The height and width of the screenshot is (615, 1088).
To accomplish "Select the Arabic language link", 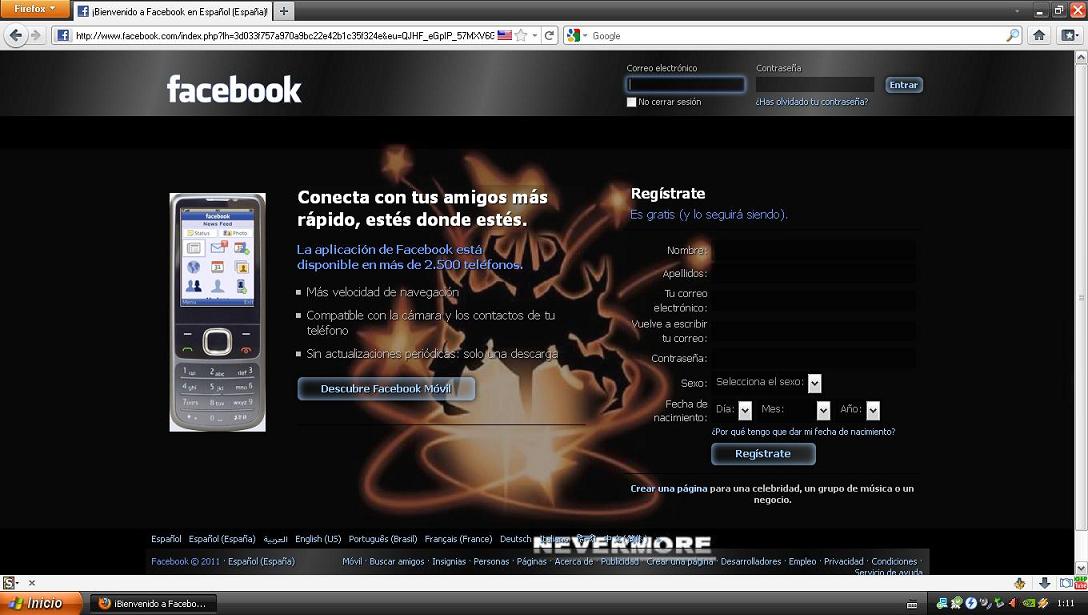I will tap(275, 539).
